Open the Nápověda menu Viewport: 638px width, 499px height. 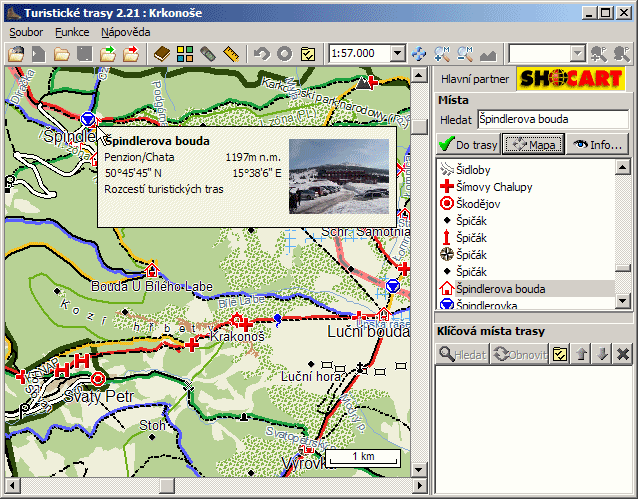(126, 32)
